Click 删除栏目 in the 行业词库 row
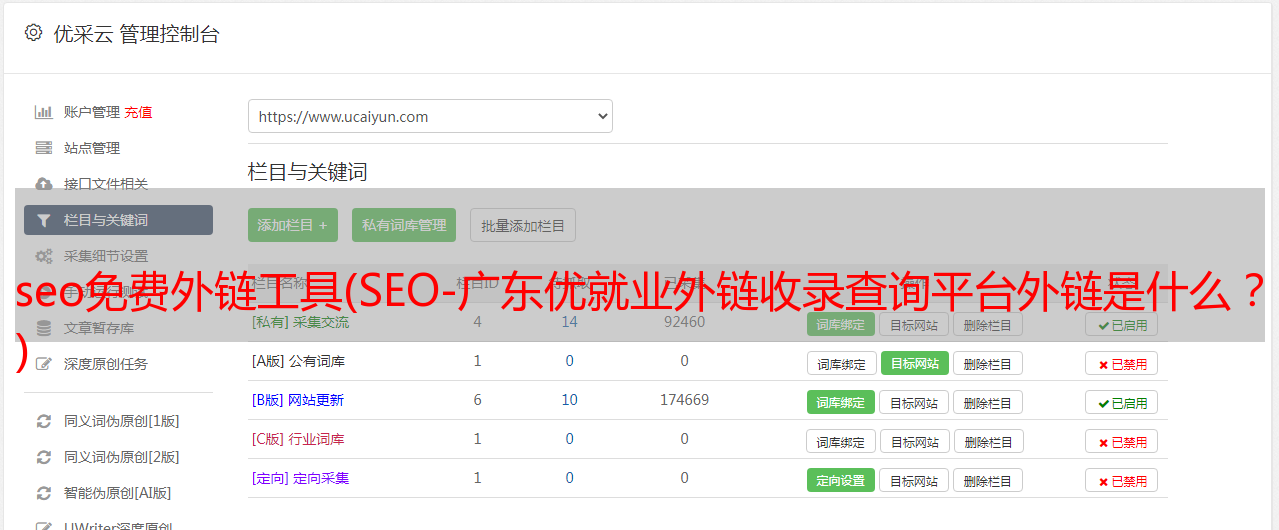The height and width of the screenshot is (530, 1279). coord(988,441)
